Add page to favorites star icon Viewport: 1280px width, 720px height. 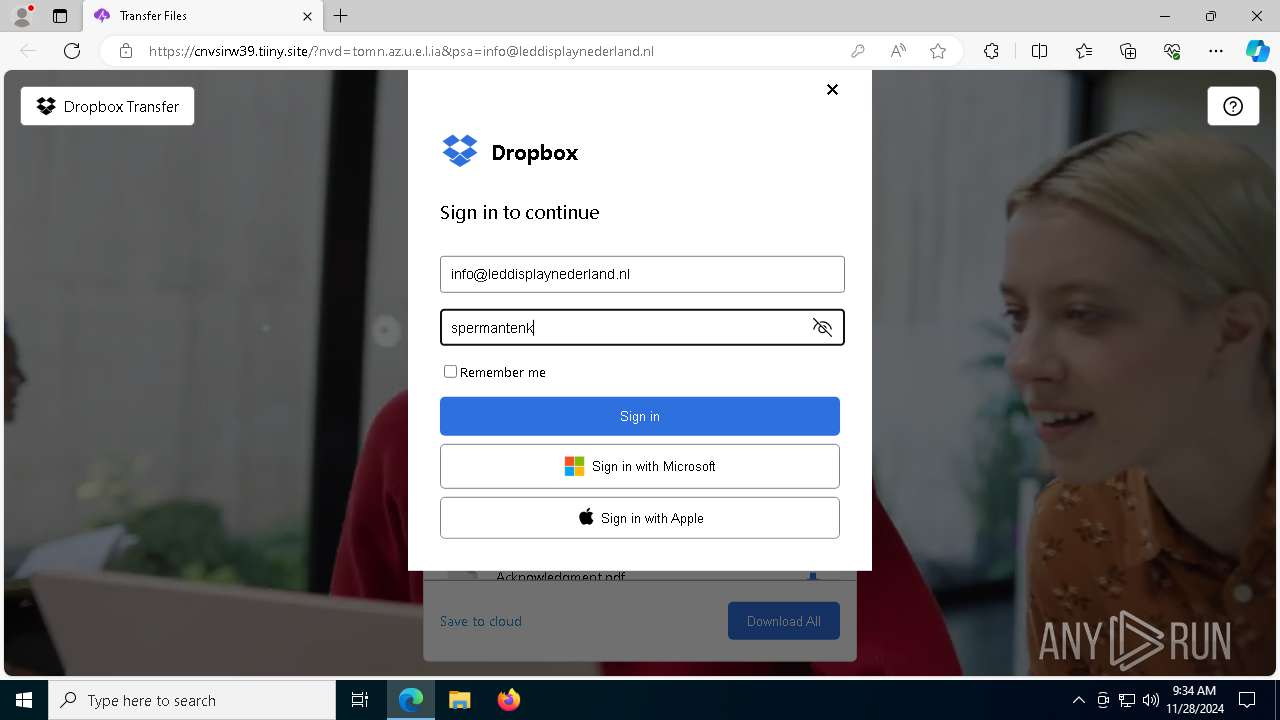click(938, 51)
